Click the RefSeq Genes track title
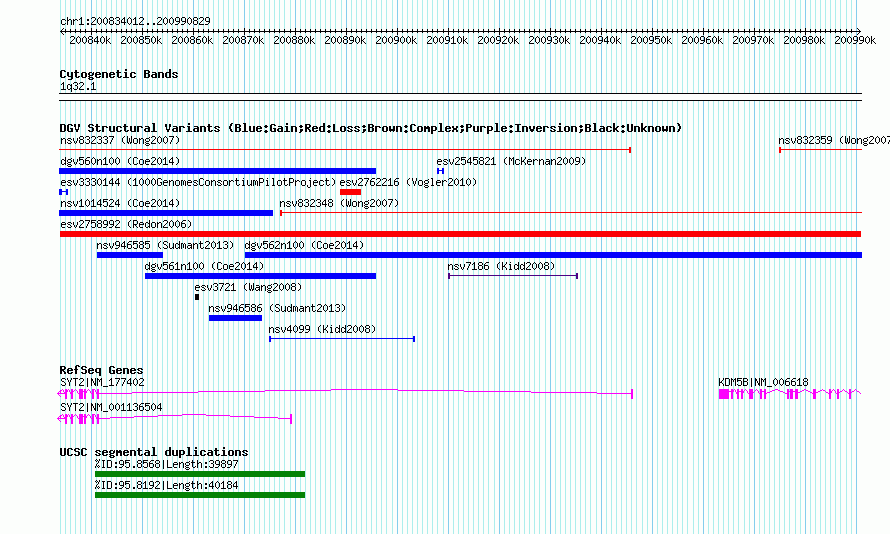This screenshot has height=534, width=890. 102,370
